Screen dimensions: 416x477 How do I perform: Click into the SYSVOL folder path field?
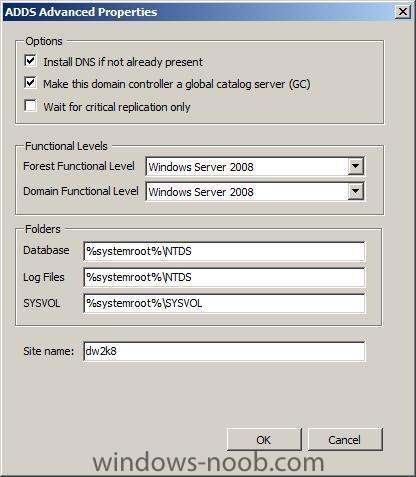(224, 303)
